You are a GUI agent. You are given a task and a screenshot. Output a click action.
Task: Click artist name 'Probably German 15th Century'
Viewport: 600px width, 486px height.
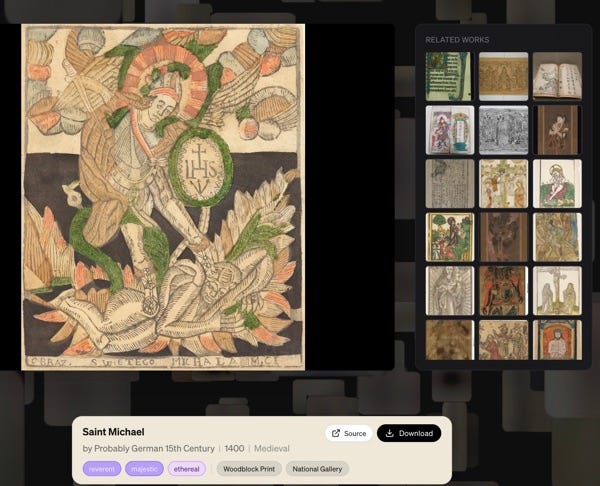pos(154,448)
